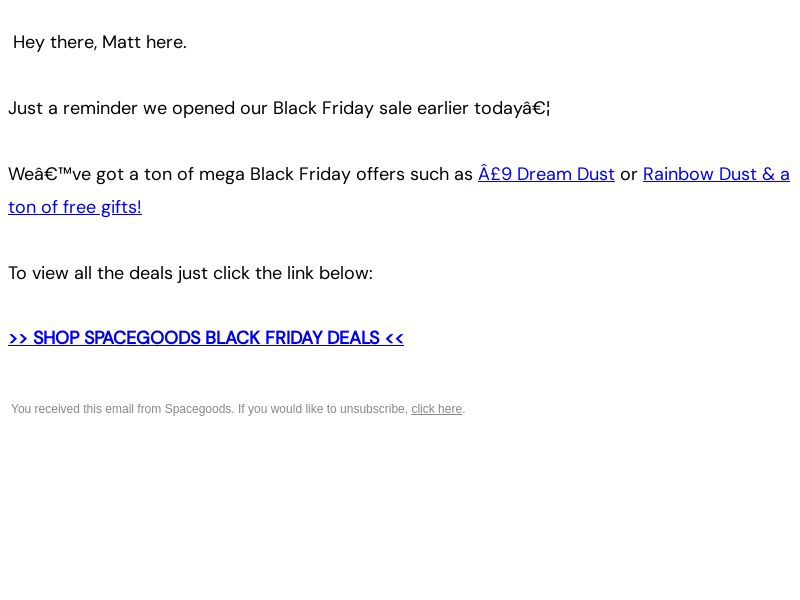The height and width of the screenshot is (600, 800).
Task: Follow the "ton of free gifts!" link
Action: pyautogui.click(x=75, y=207)
